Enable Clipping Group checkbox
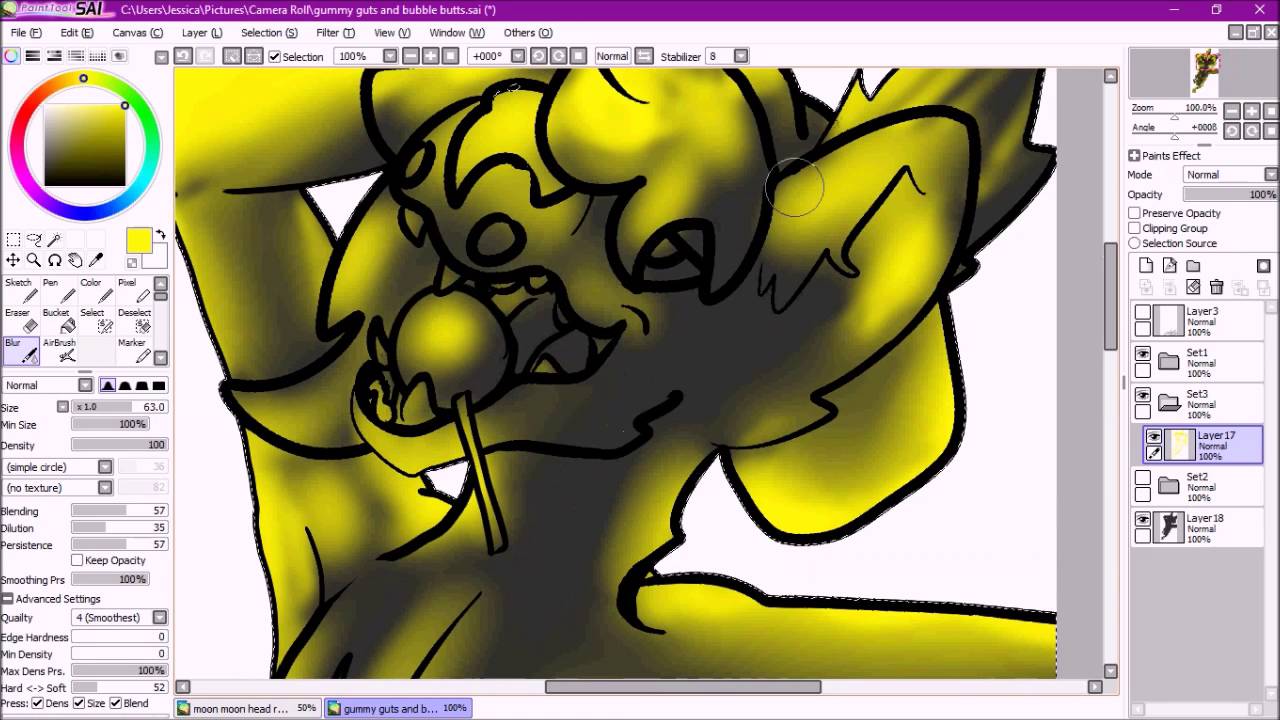This screenshot has width=1280, height=720. (1134, 228)
